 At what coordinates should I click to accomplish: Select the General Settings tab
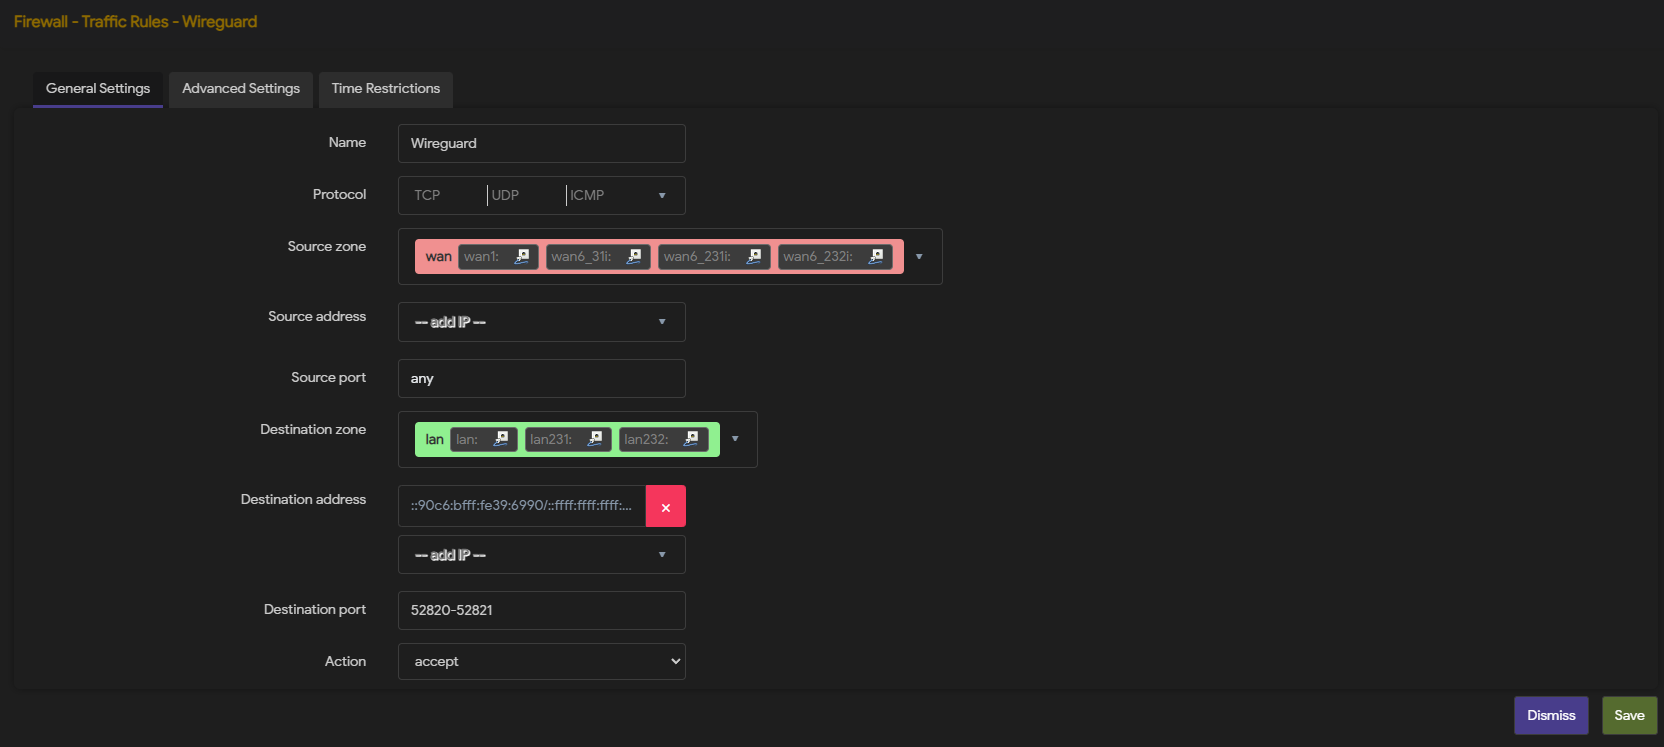click(x=98, y=89)
